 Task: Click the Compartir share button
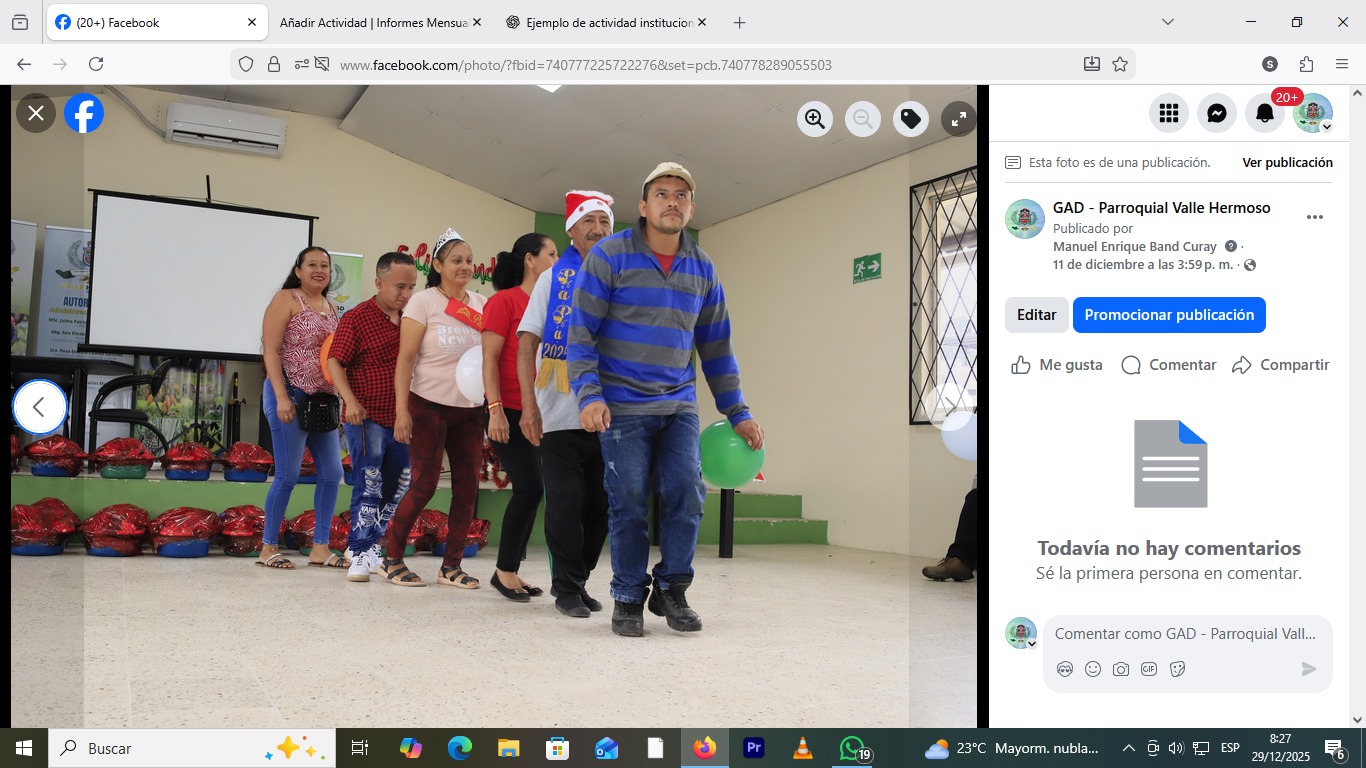[x=1281, y=365]
